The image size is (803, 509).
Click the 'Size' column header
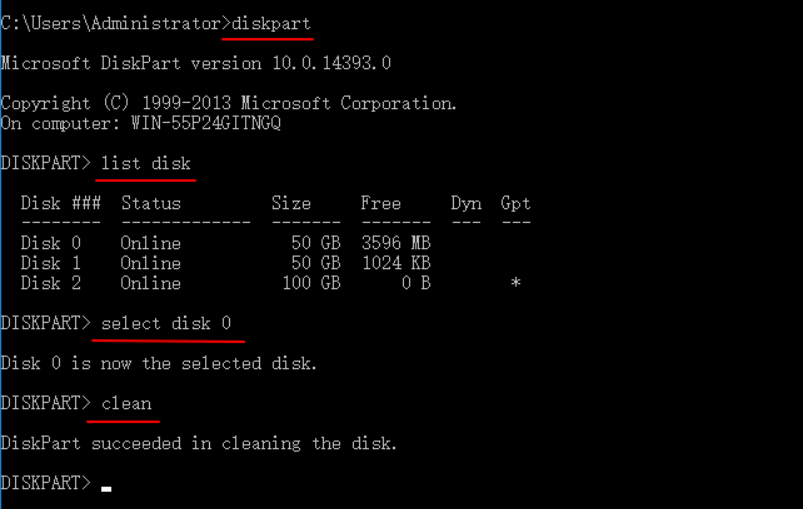pyautogui.click(x=291, y=203)
